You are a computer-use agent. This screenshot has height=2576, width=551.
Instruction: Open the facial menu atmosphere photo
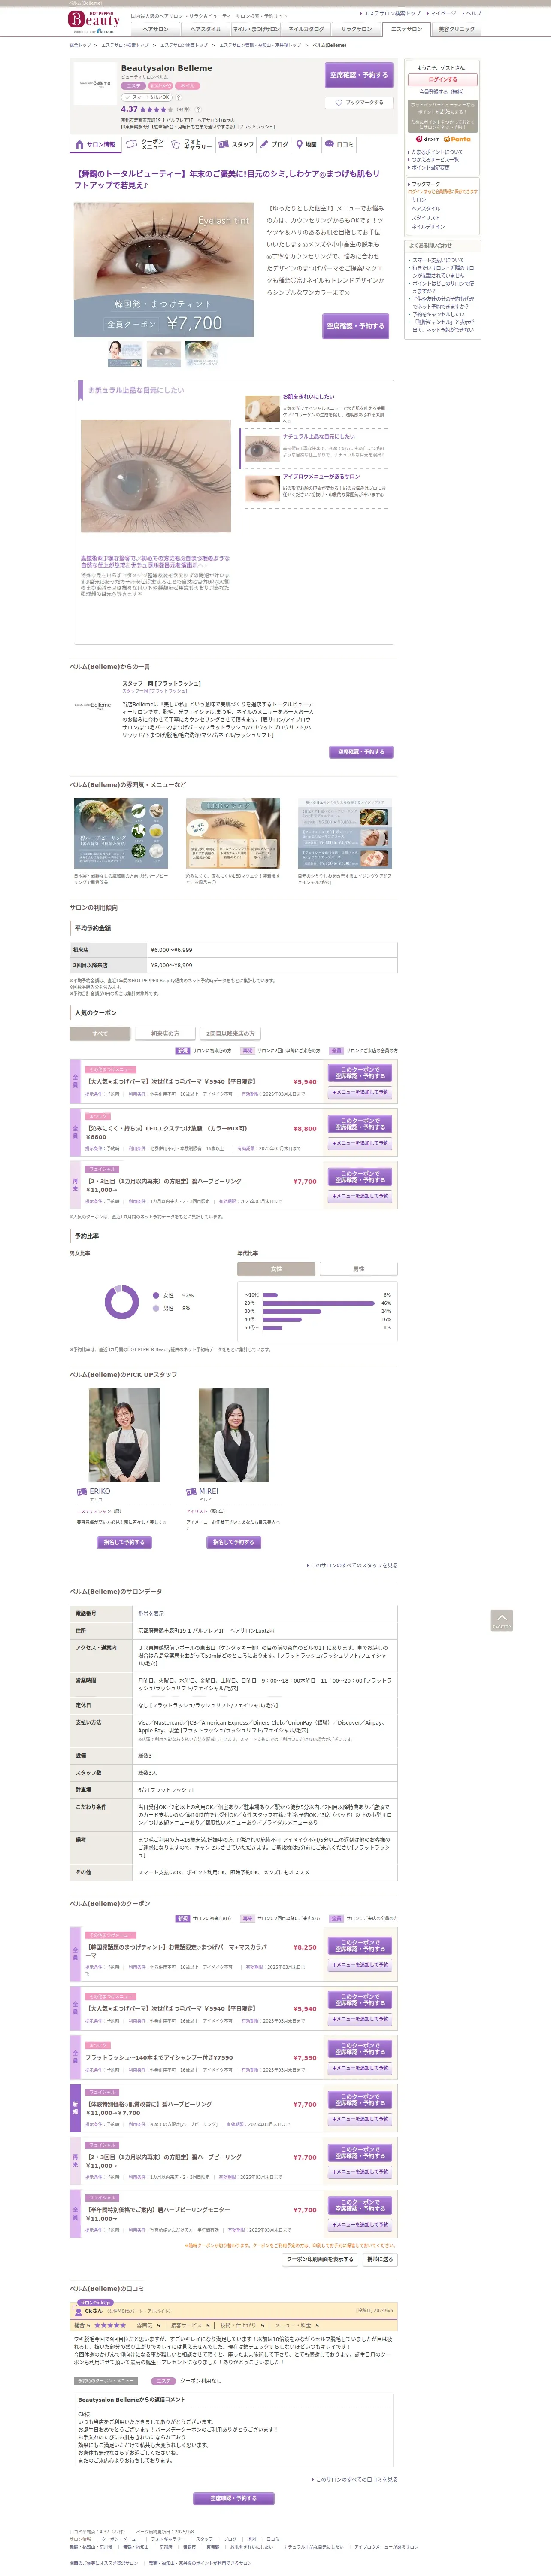(345, 833)
